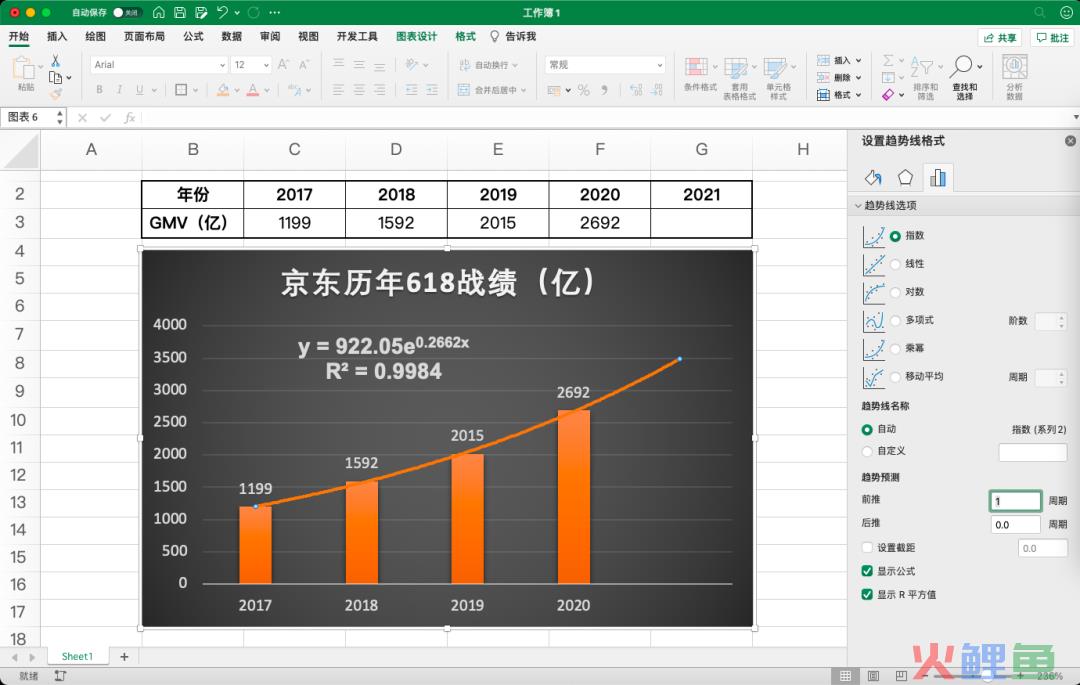Switch to the 页面布局 ribbon tab
The width and height of the screenshot is (1080, 685).
[144, 36]
